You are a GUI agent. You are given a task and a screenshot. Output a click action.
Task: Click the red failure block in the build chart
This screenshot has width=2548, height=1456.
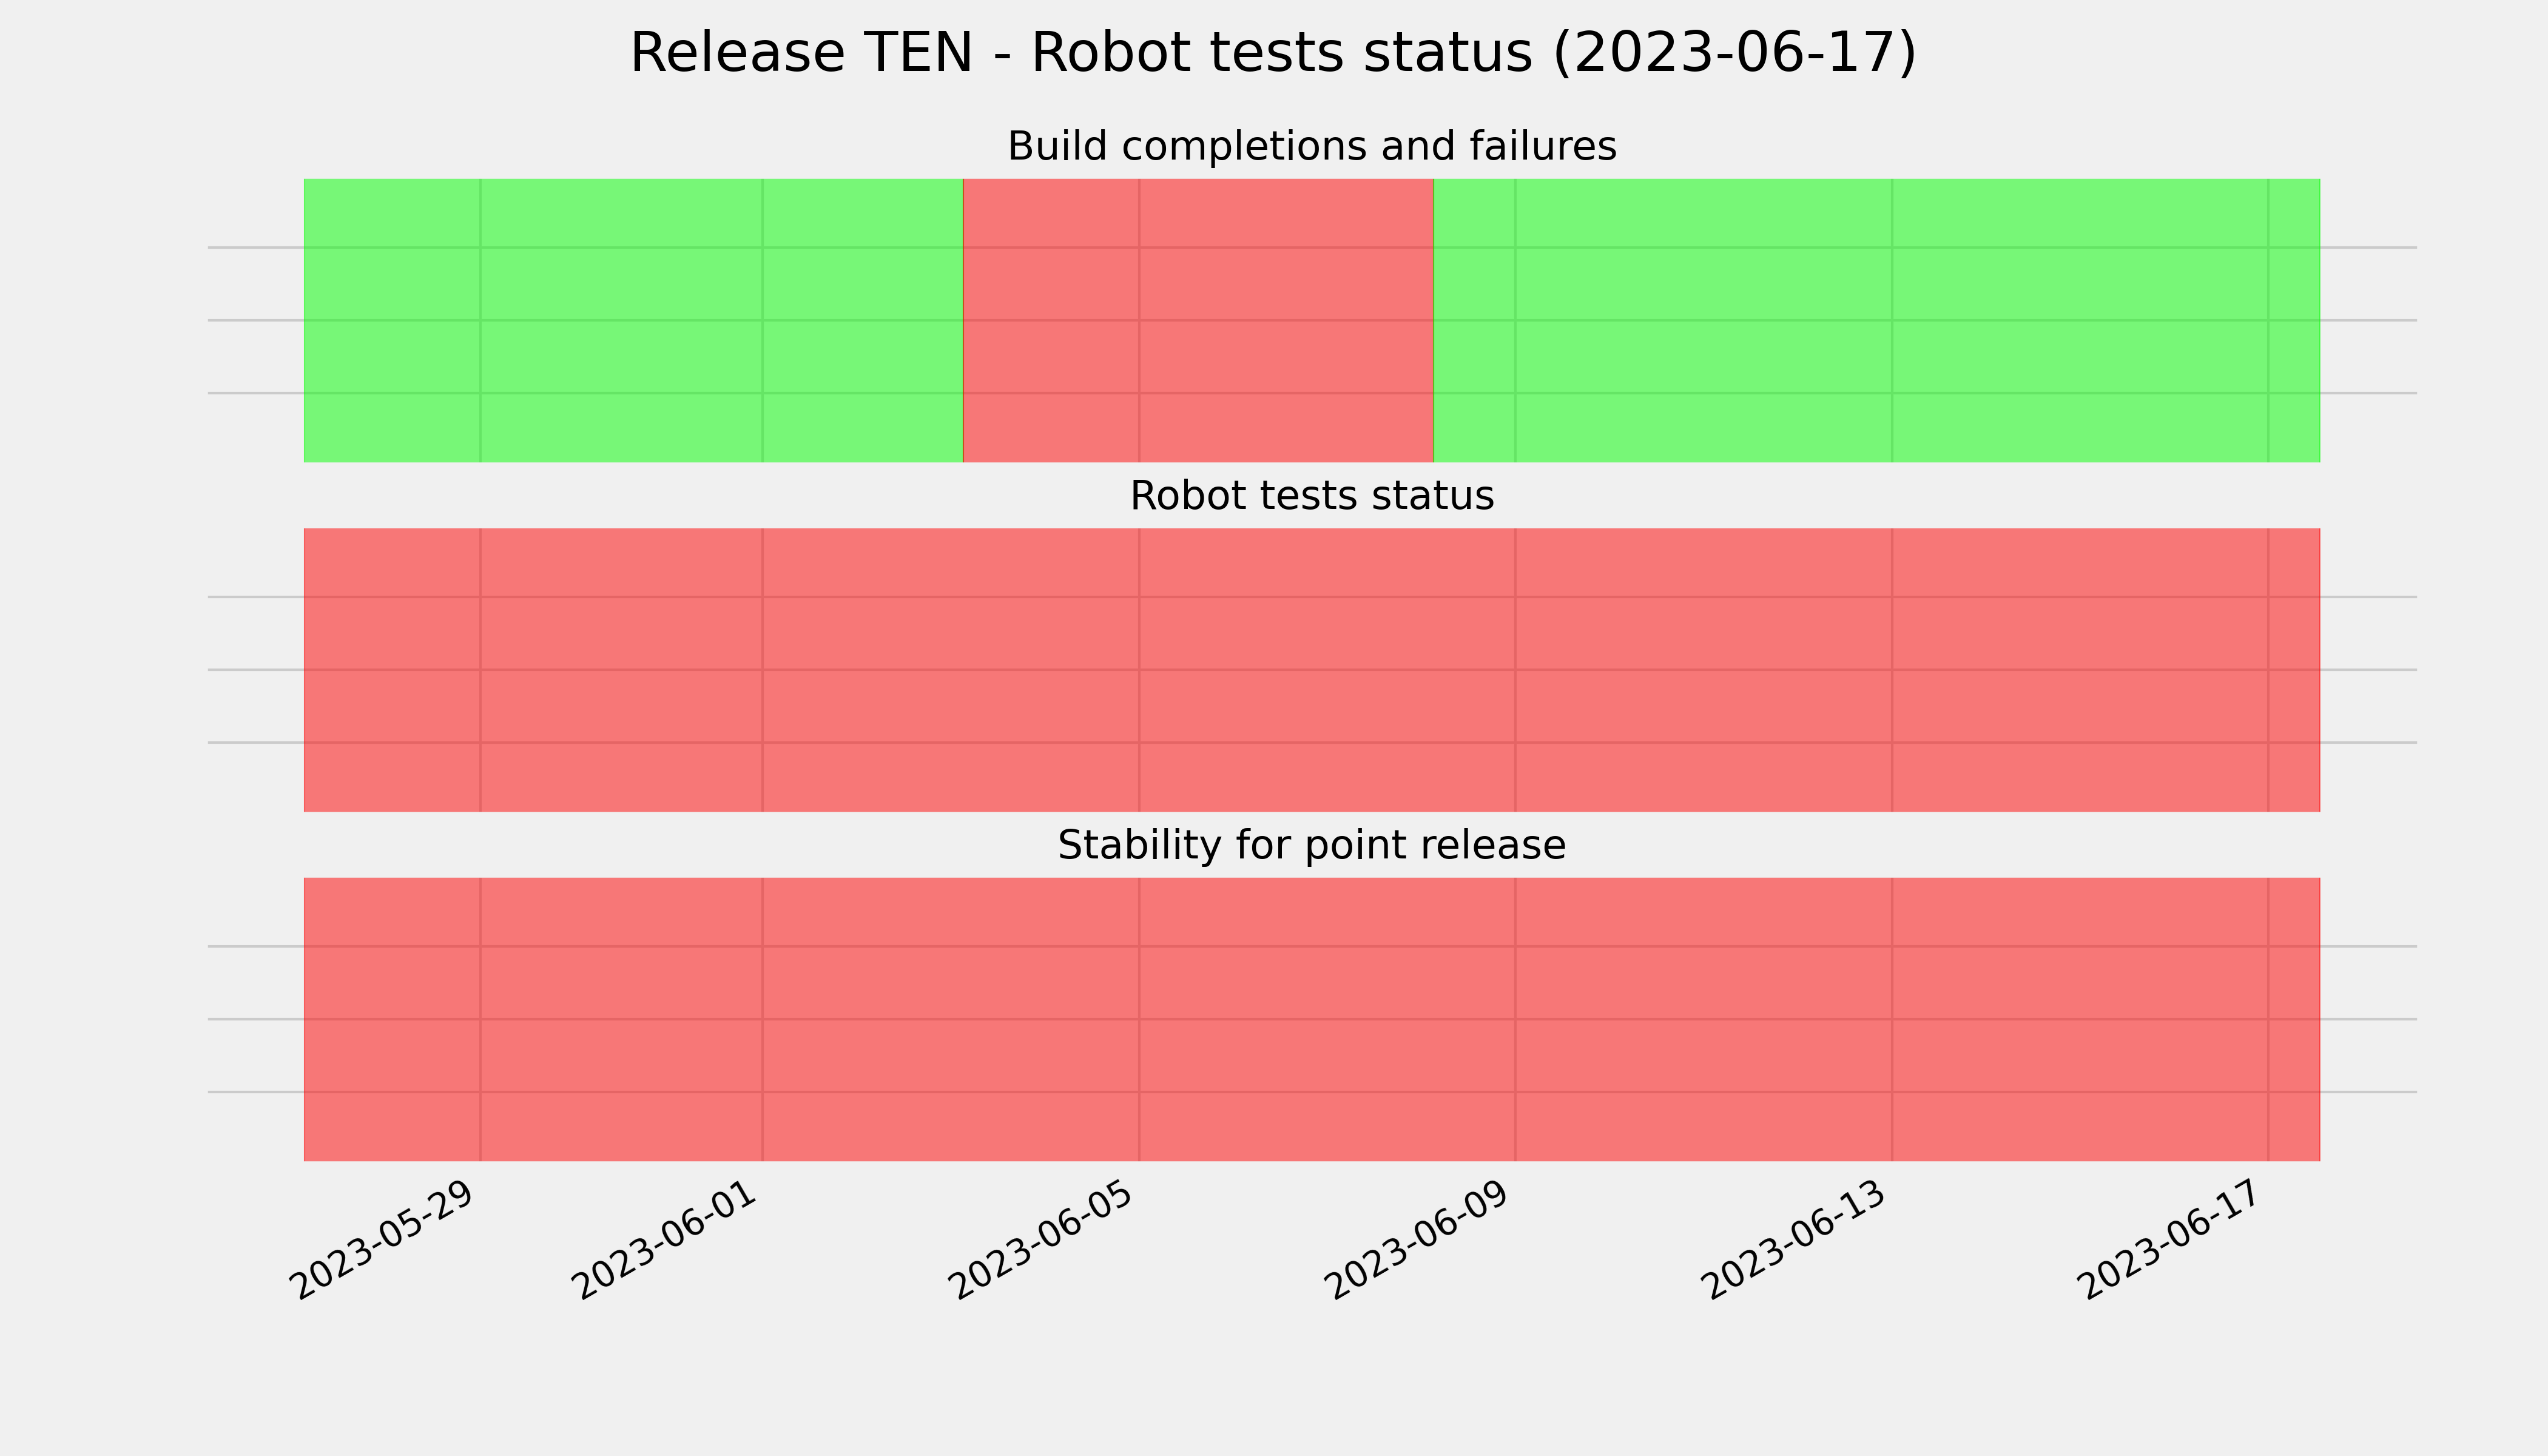[x=1198, y=320]
